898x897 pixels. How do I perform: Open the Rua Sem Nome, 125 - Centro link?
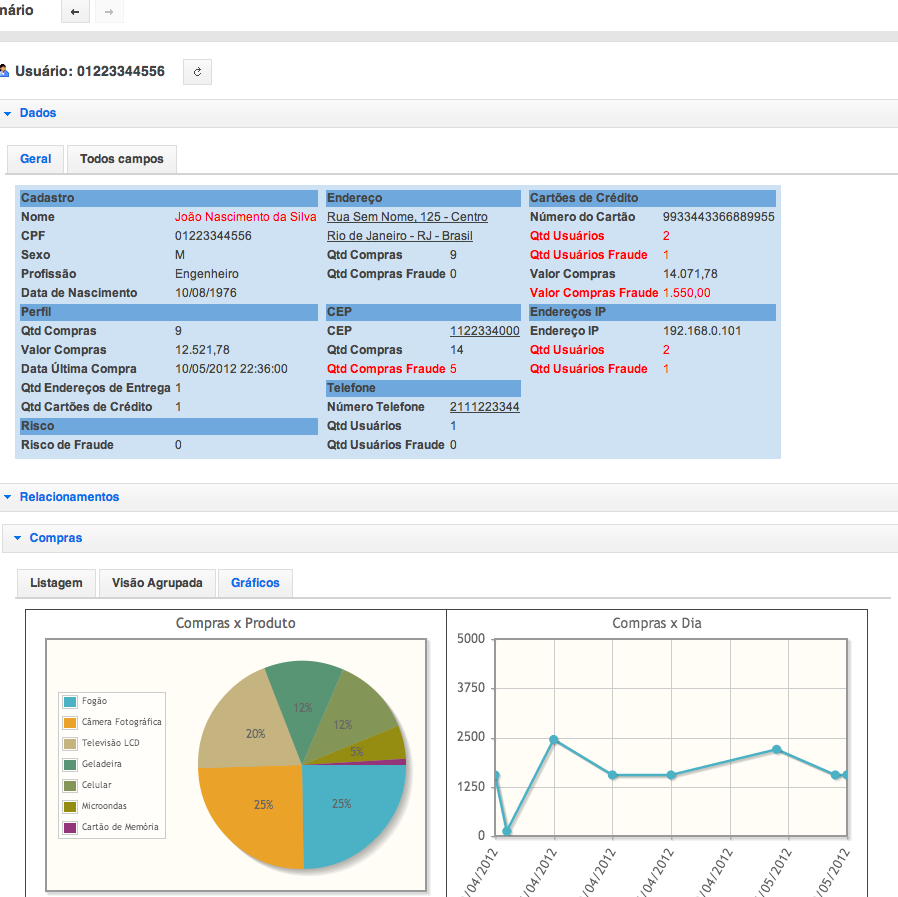coord(407,217)
